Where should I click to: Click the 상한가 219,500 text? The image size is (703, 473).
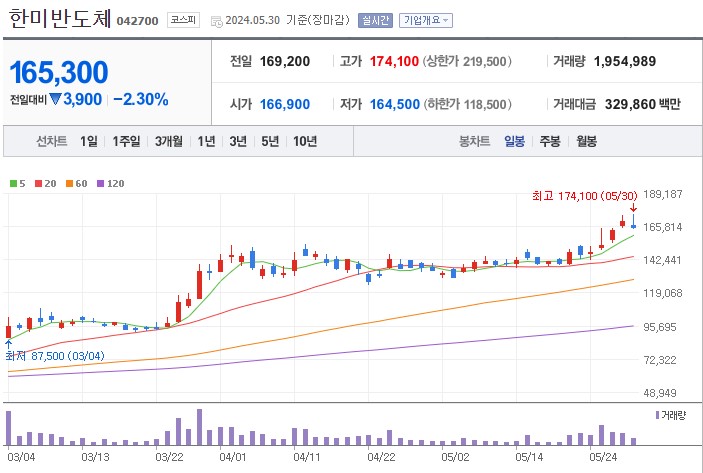[467, 61]
